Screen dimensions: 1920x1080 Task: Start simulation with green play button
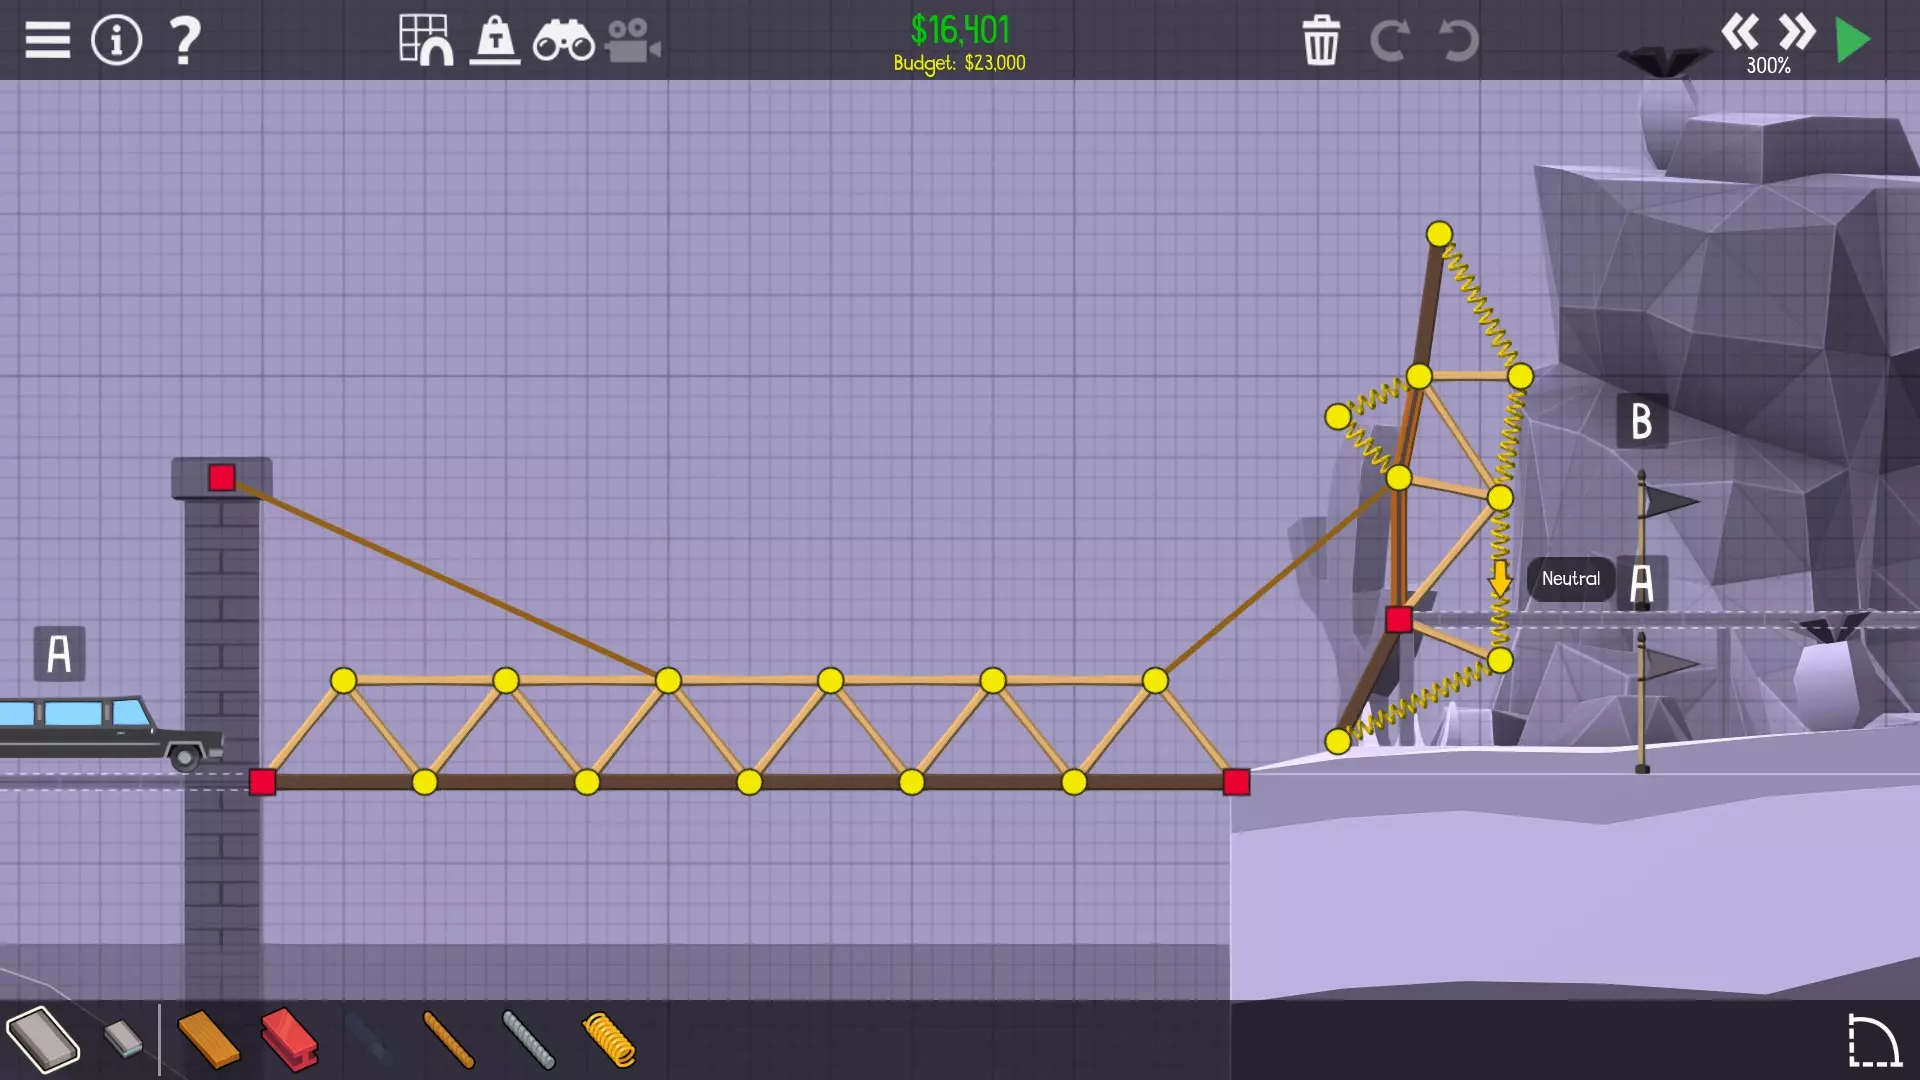point(1853,41)
